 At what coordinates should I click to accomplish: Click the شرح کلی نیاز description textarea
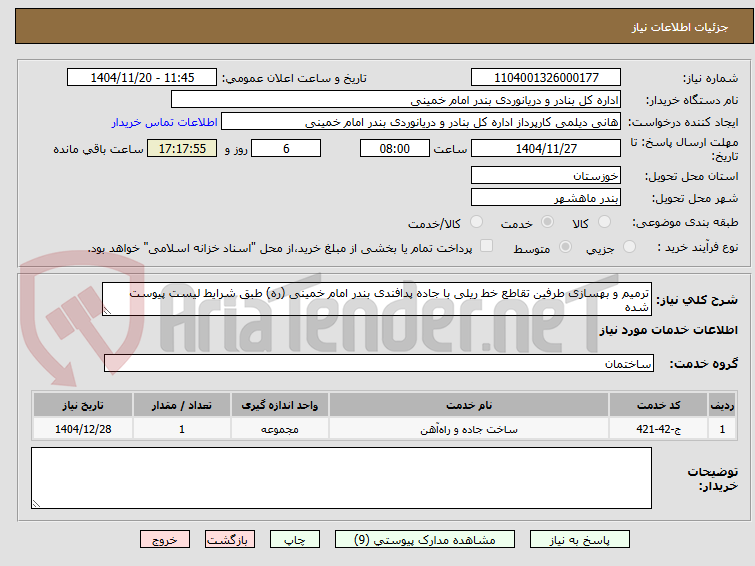coord(377,299)
